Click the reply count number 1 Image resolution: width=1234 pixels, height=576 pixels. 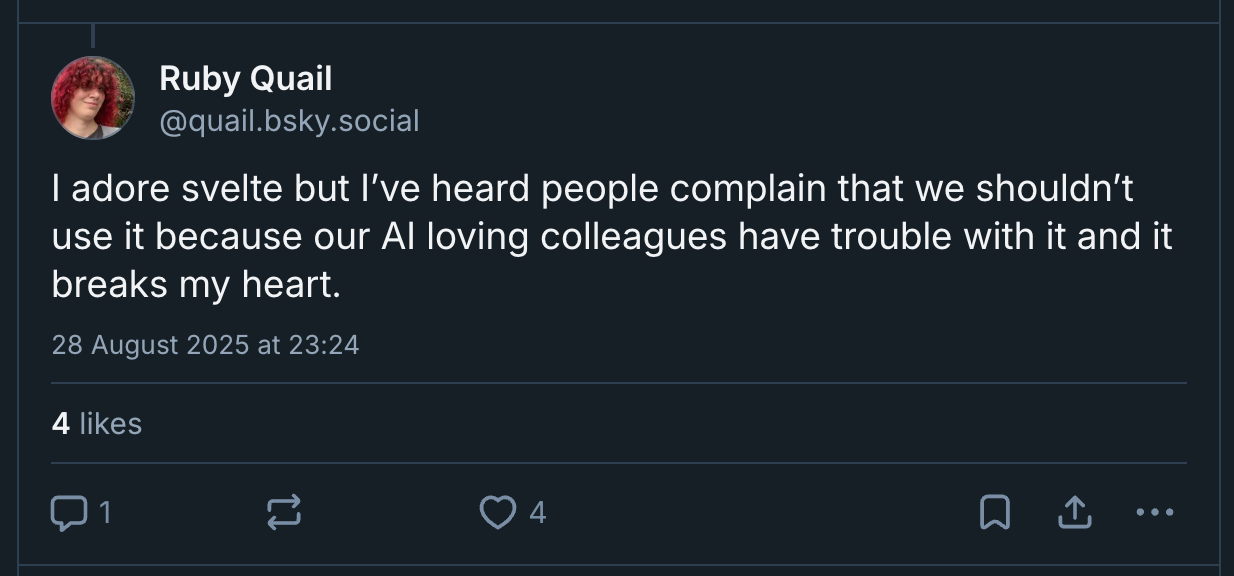(105, 513)
